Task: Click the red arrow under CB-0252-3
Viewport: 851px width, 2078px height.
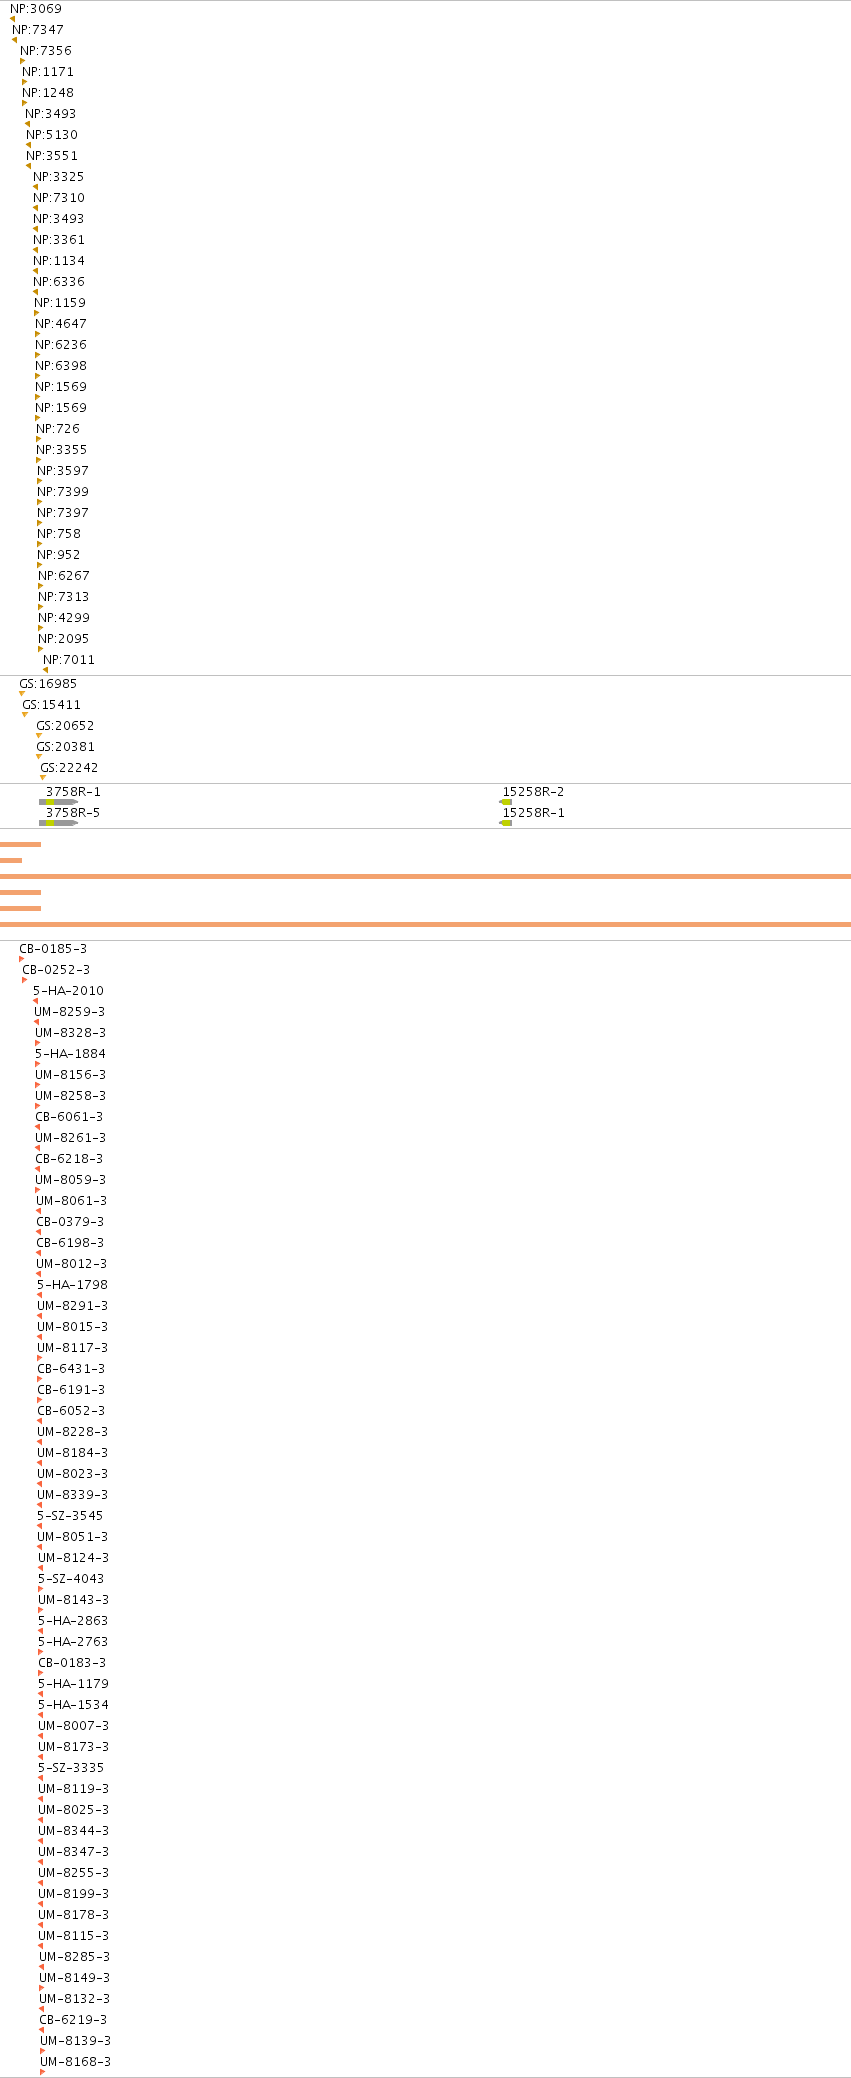Action: pyautogui.click(x=24, y=980)
